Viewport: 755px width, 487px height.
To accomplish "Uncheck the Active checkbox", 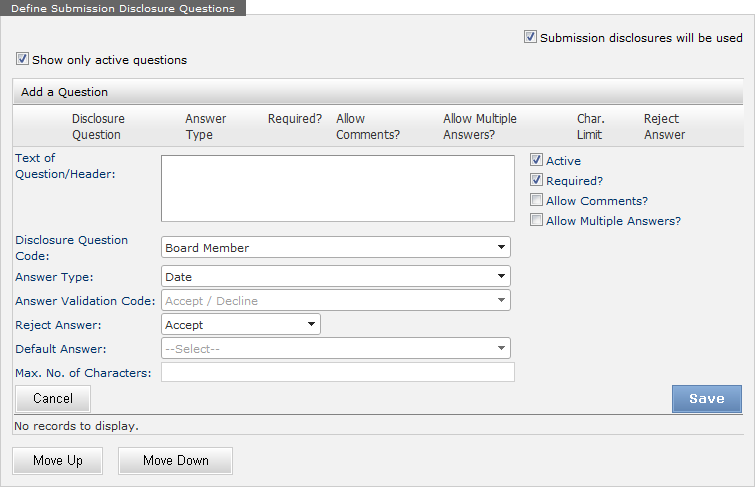I will click(537, 161).
